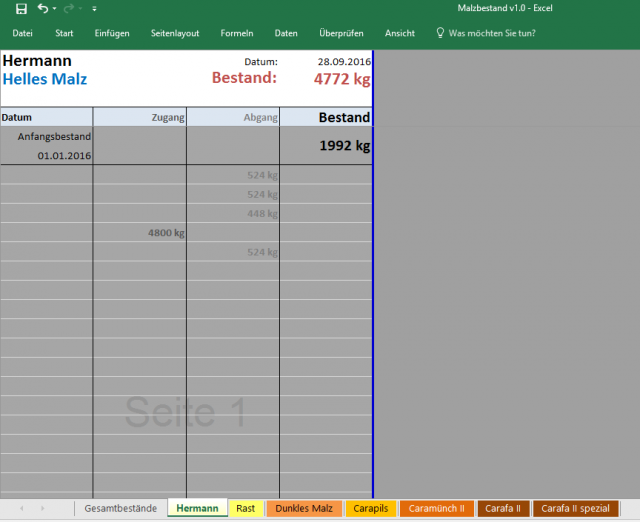The width and height of the screenshot is (640, 522).
Task: Click the next sheet navigation arrow
Action: click(42, 509)
